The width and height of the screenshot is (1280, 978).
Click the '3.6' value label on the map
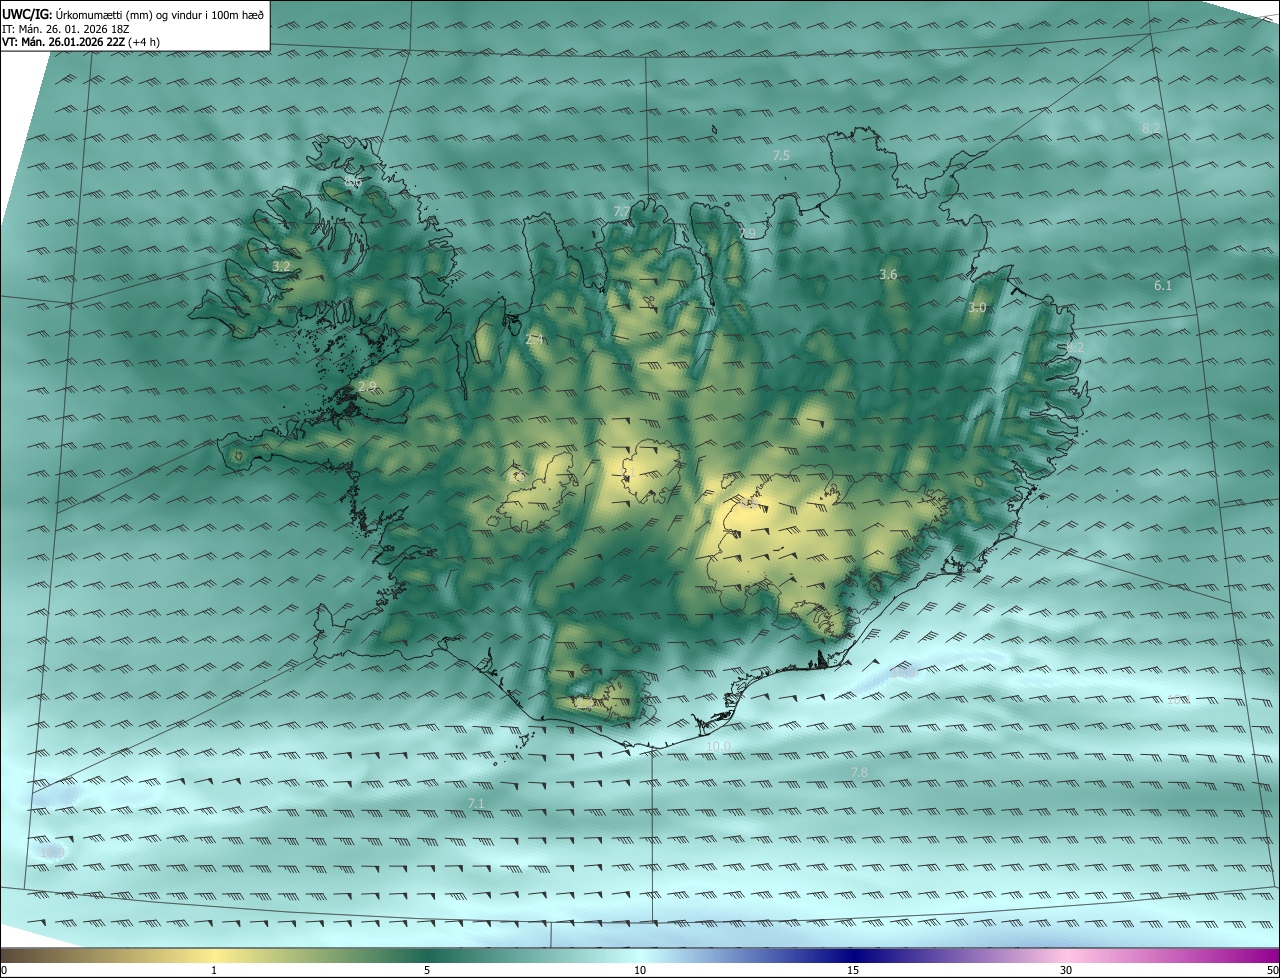[888, 274]
